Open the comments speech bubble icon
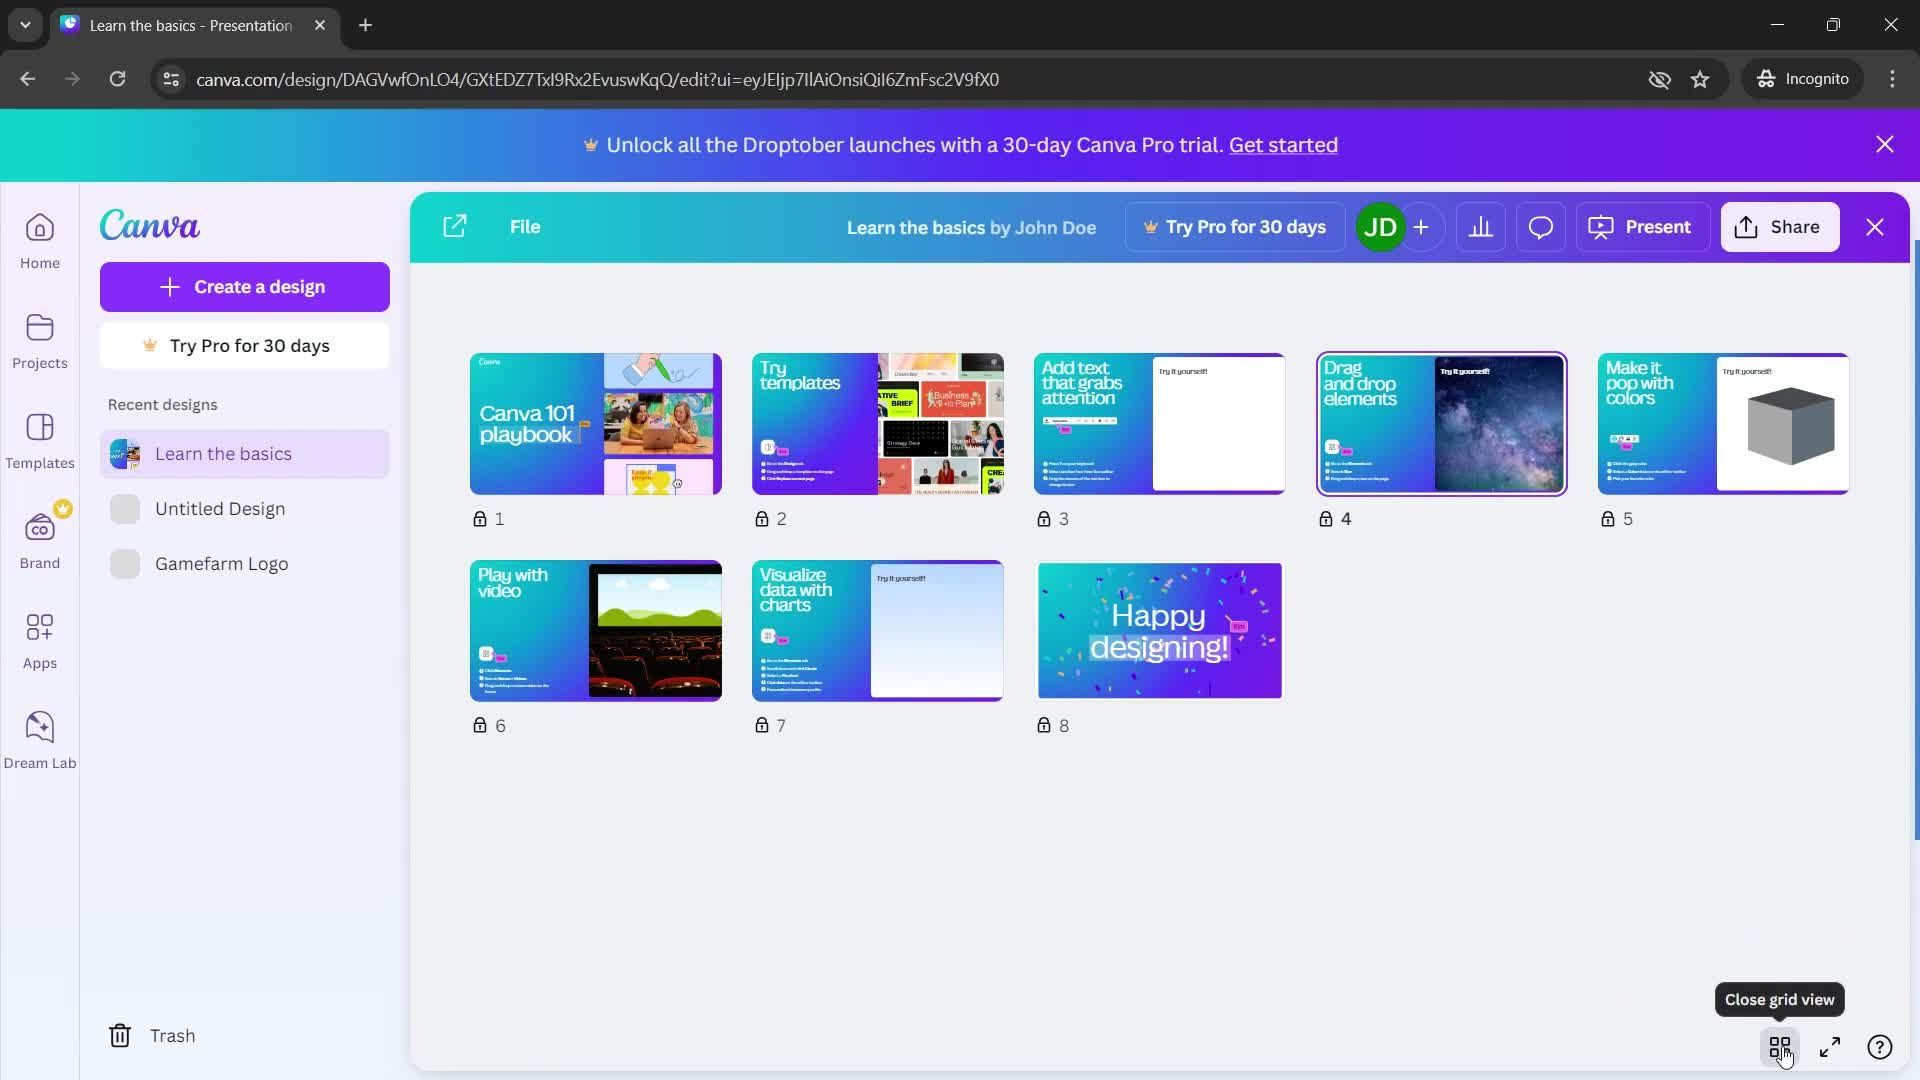1920x1080 pixels. point(1541,227)
